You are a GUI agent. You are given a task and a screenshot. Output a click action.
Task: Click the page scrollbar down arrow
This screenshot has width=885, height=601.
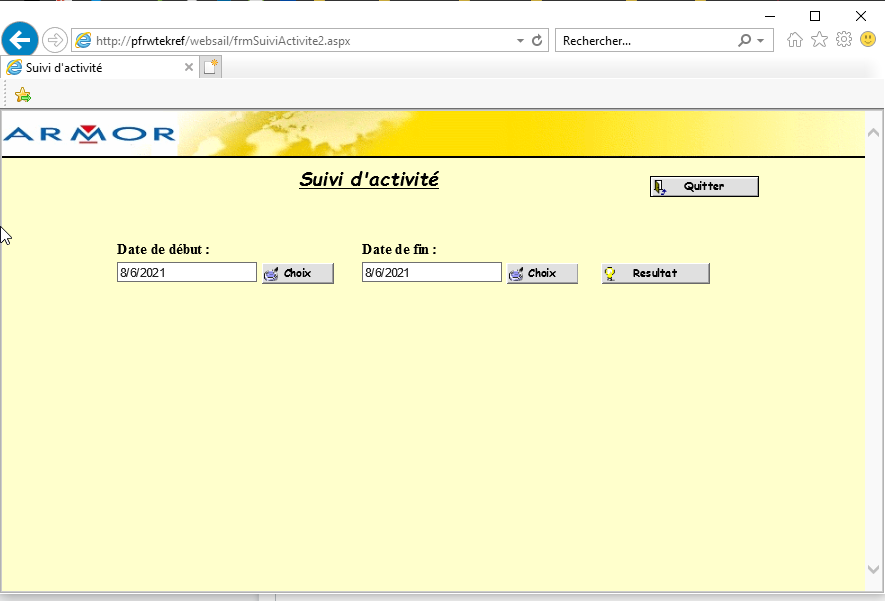tap(873, 569)
